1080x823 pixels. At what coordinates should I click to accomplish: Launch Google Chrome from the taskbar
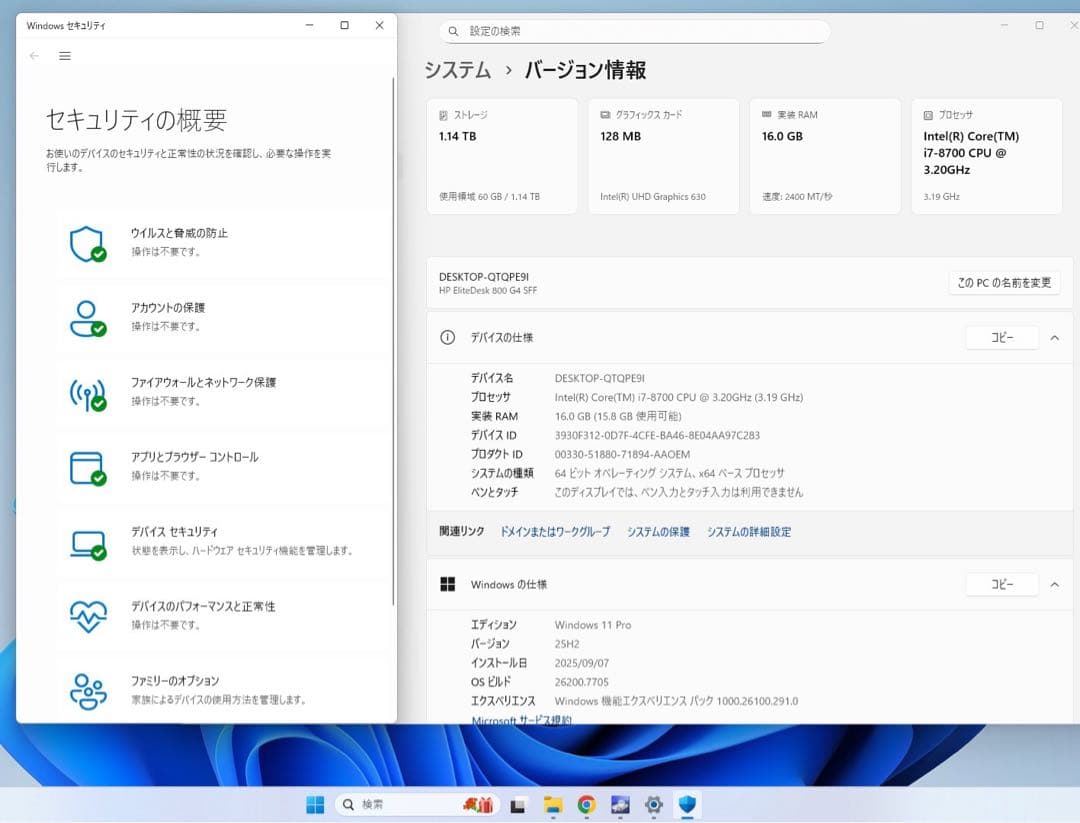(x=586, y=805)
